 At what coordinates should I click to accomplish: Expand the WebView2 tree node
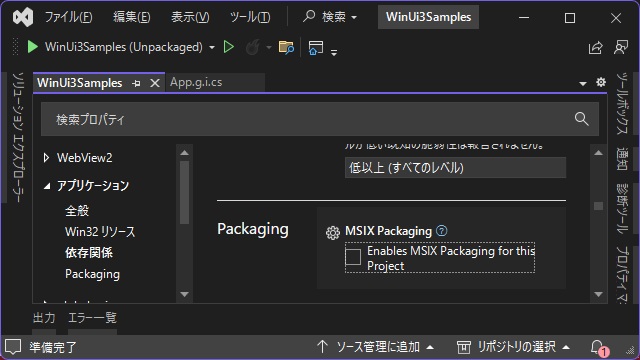[x=47, y=158]
